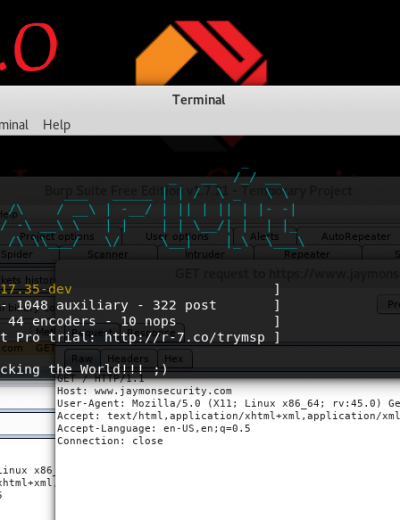This screenshot has width=400, height=520.
Task: Click the yellow '17.35-dev' version text
Action: click(x=36, y=289)
